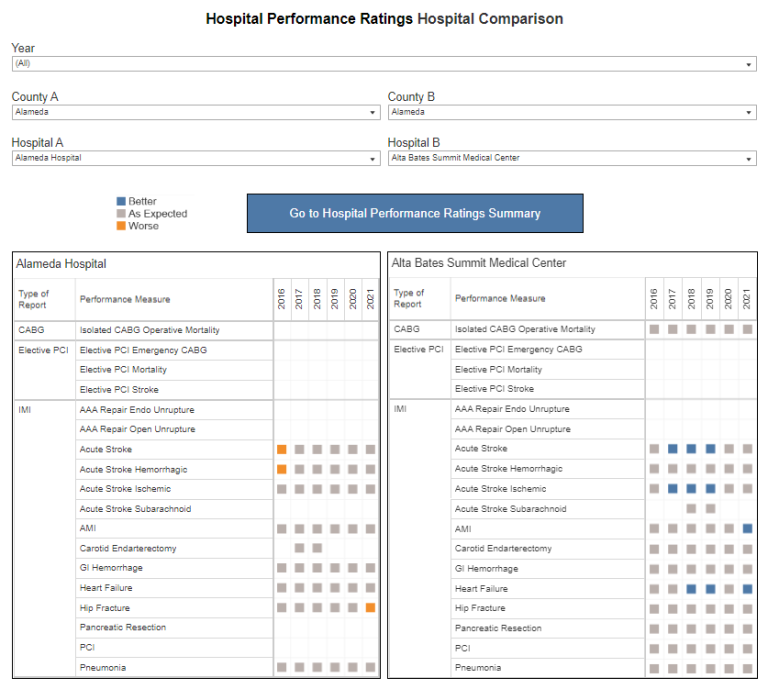Select Alameda Hospital's orange Hip Fracture 2021 mark
The height and width of the screenshot is (689, 768).
coord(371,608)
